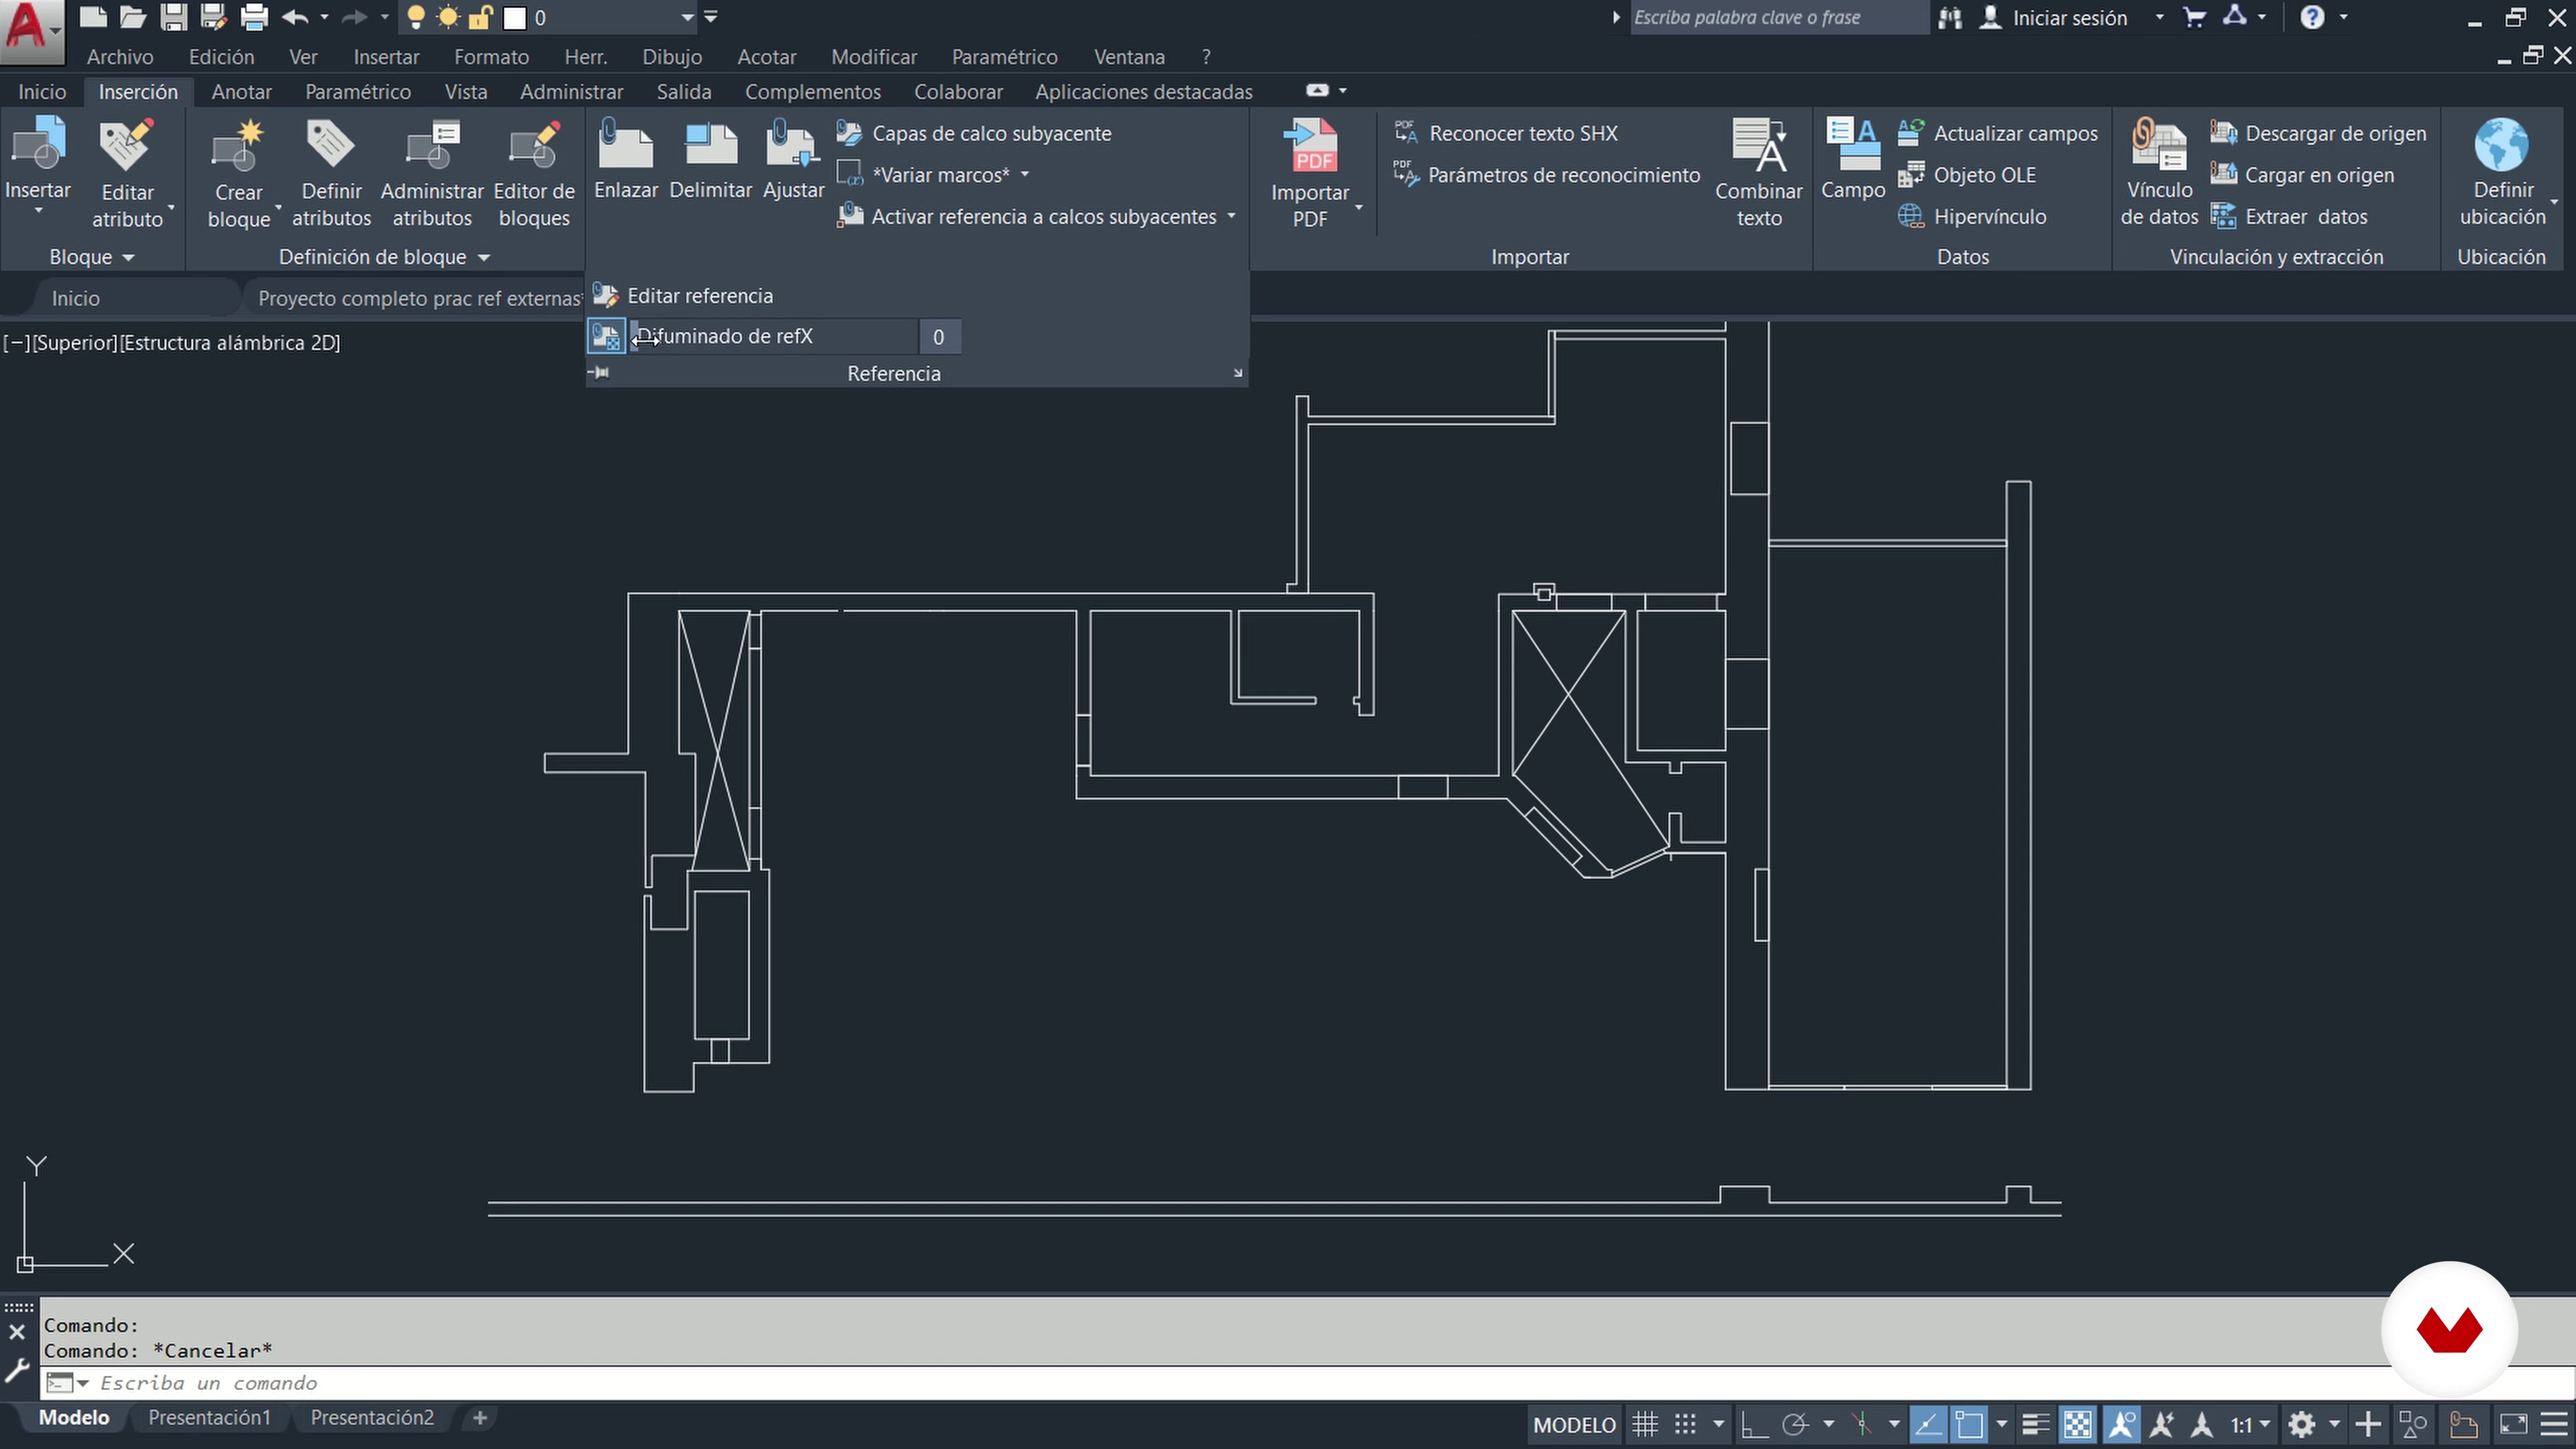Toggle drawing grid display in status bar

[x=1645, y=1424]
